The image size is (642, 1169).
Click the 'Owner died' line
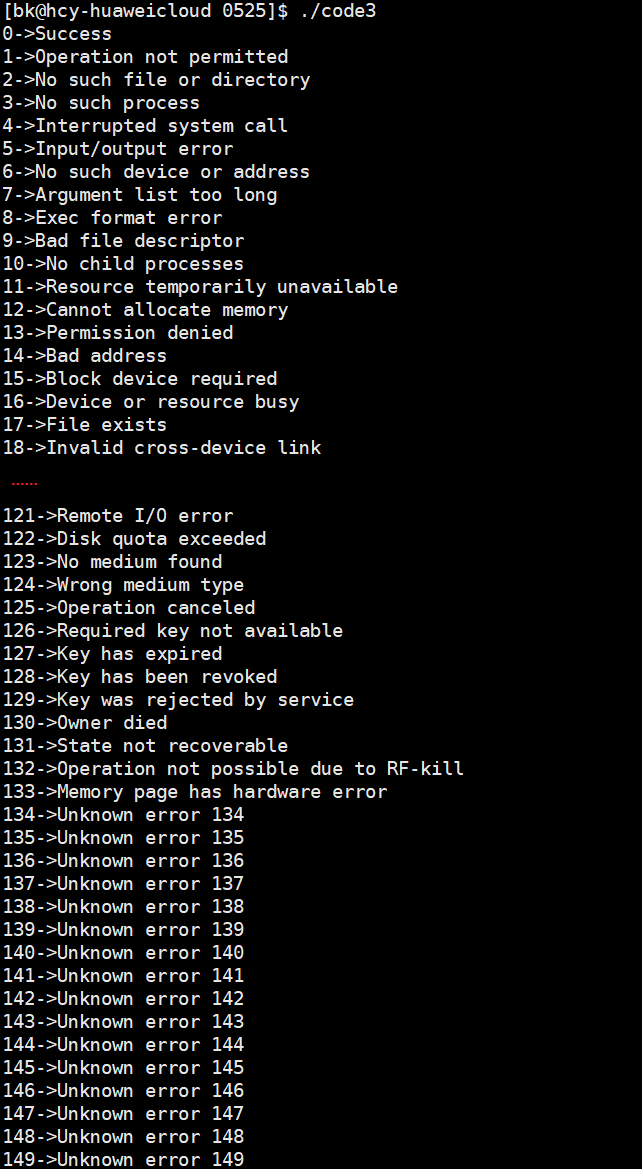pyautogui.click(x=85, y=723)
